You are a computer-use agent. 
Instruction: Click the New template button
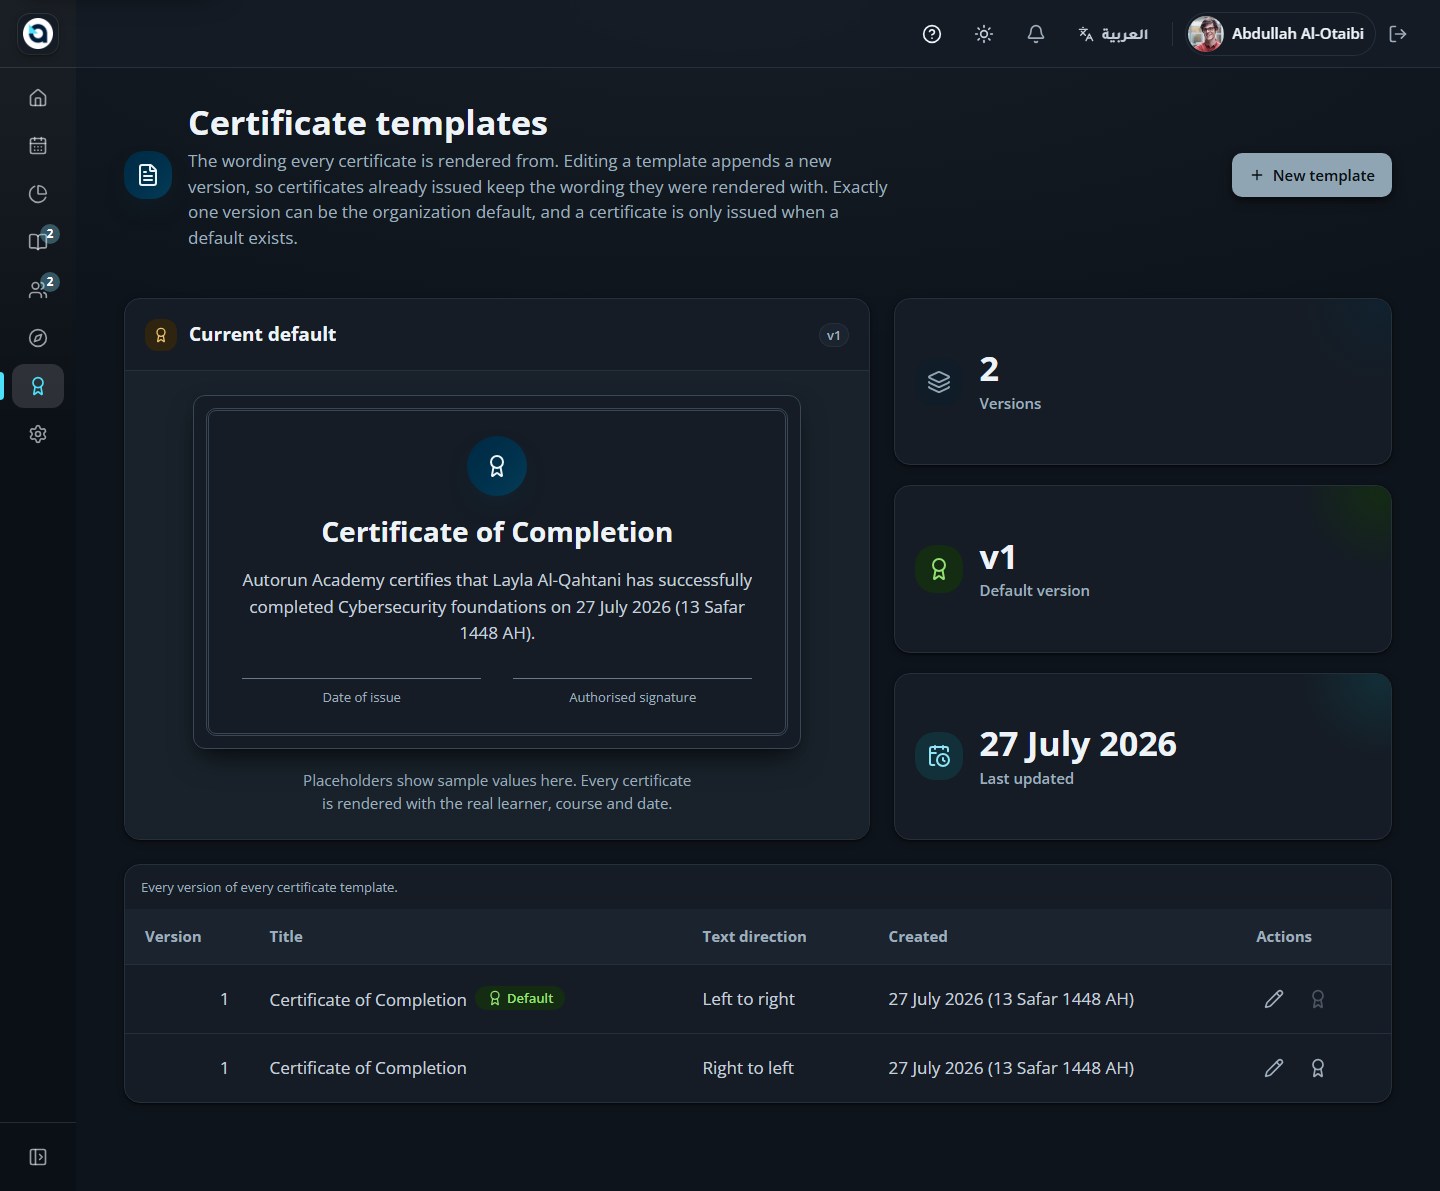[x=1311, y=175]
